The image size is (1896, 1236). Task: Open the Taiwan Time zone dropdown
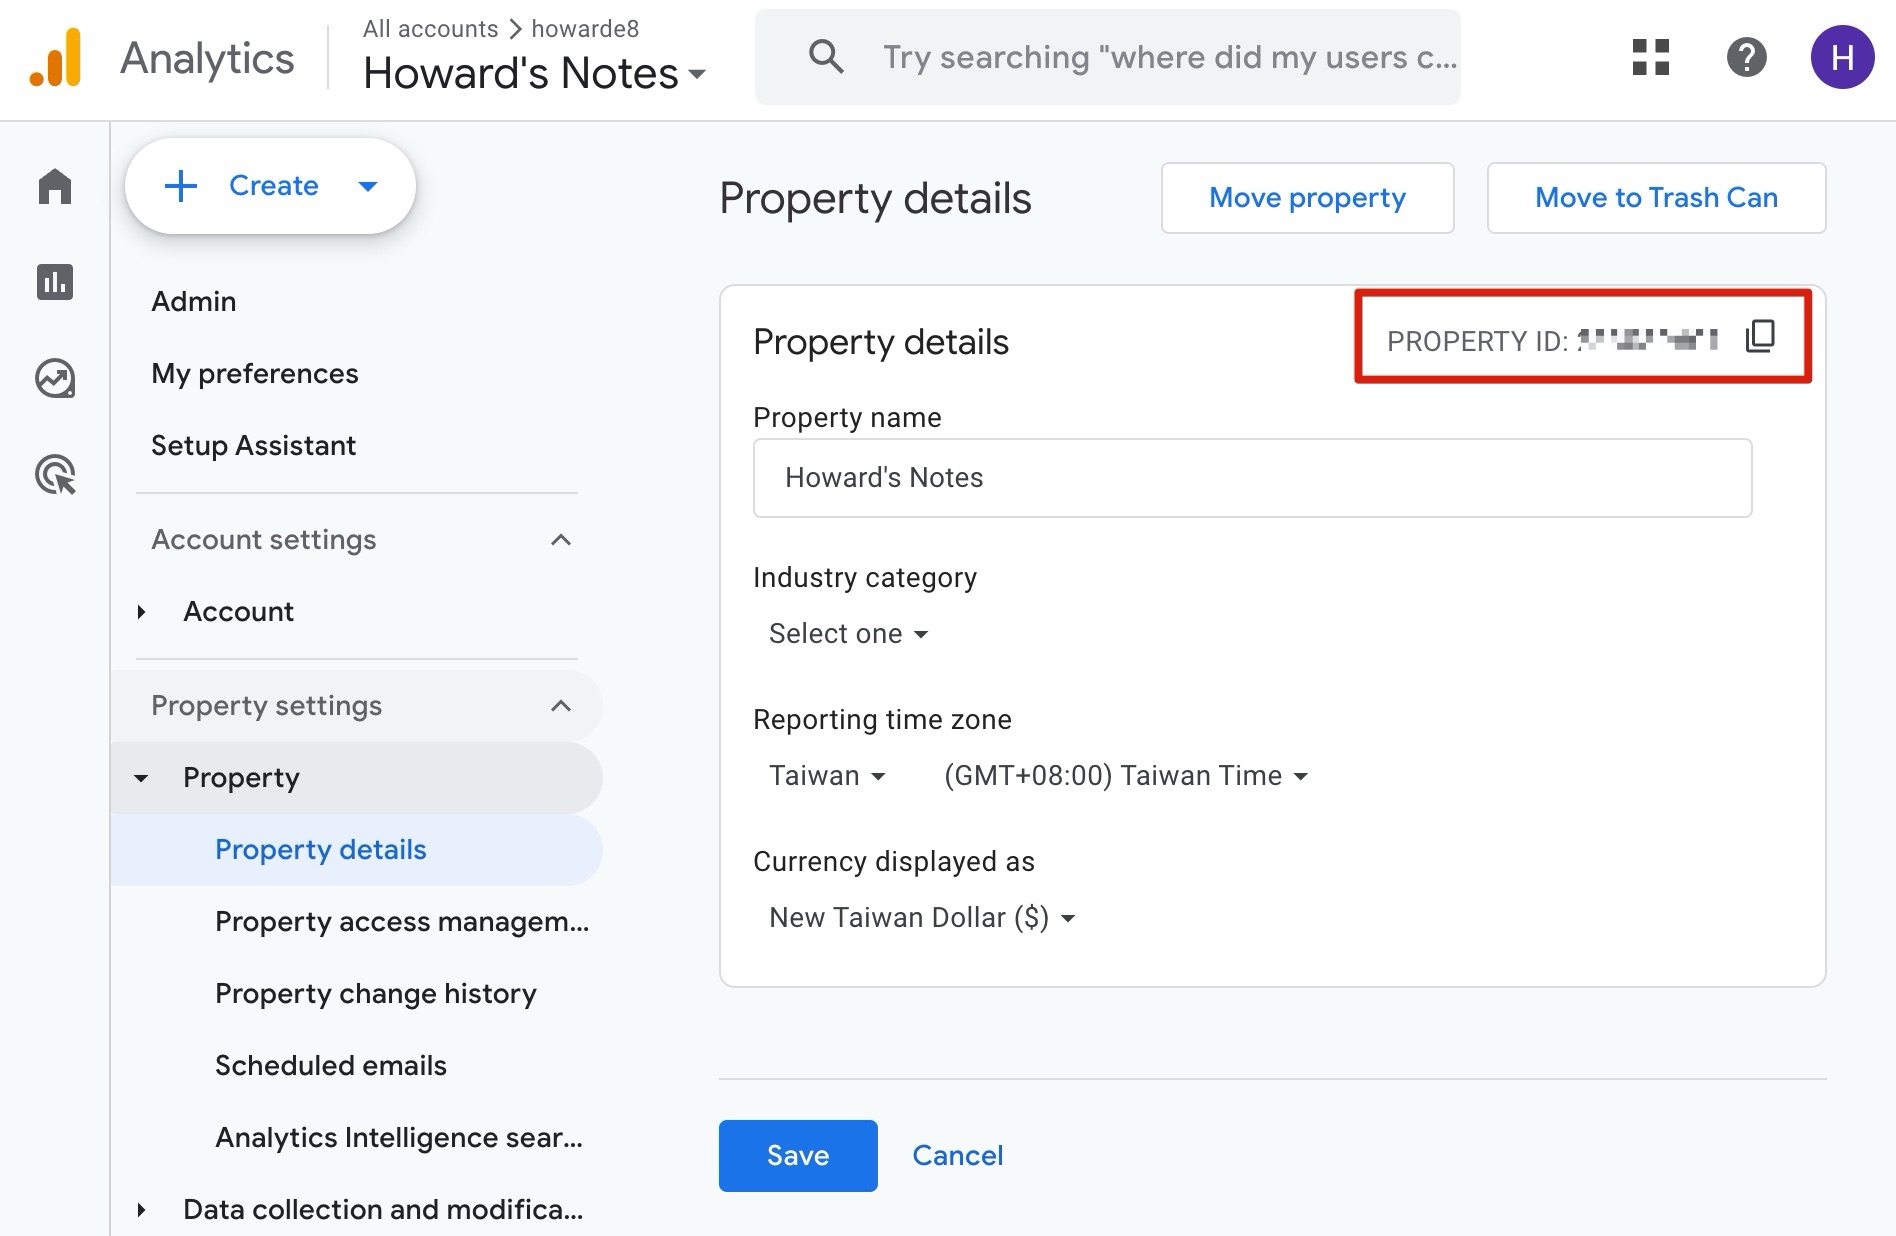coord(1126,776)
